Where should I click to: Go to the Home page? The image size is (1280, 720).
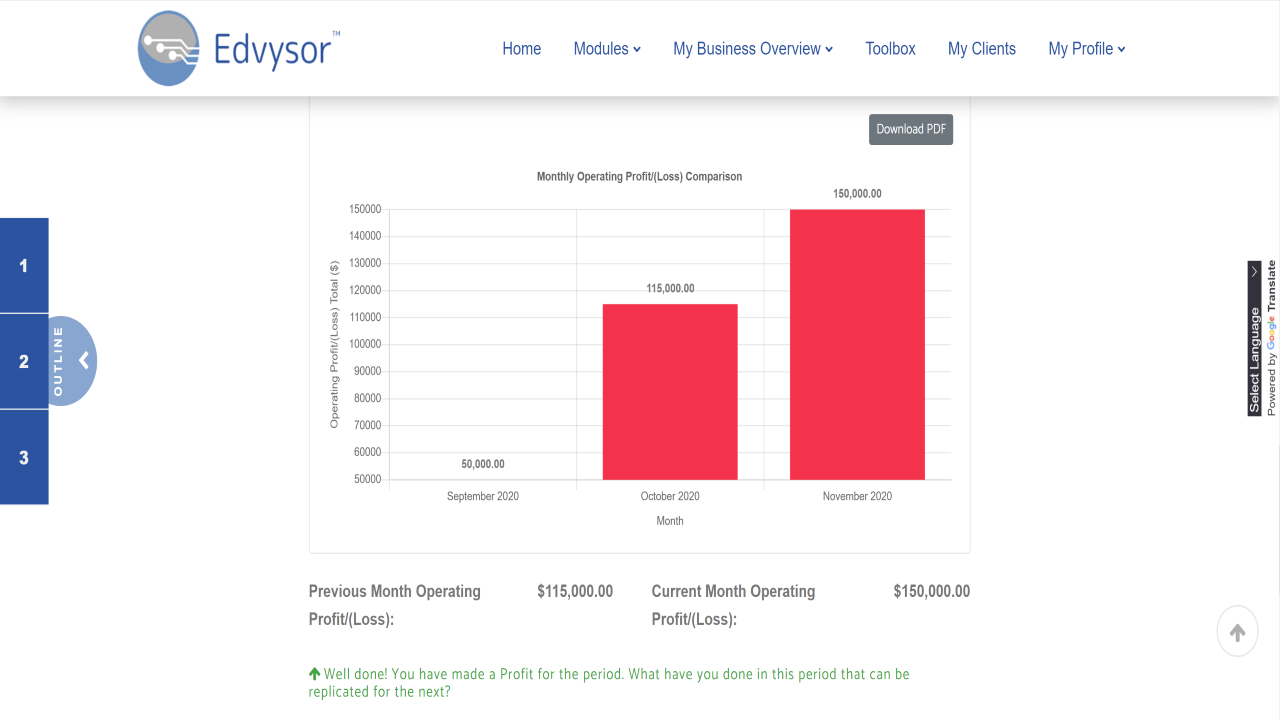pyautogui.click(x=522, y=49)
